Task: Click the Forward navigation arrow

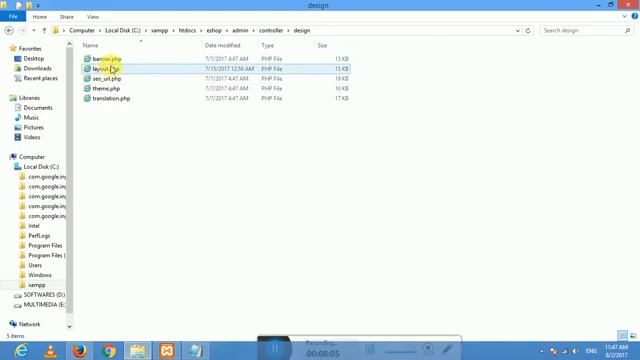Action: click(x=22, y=30)
